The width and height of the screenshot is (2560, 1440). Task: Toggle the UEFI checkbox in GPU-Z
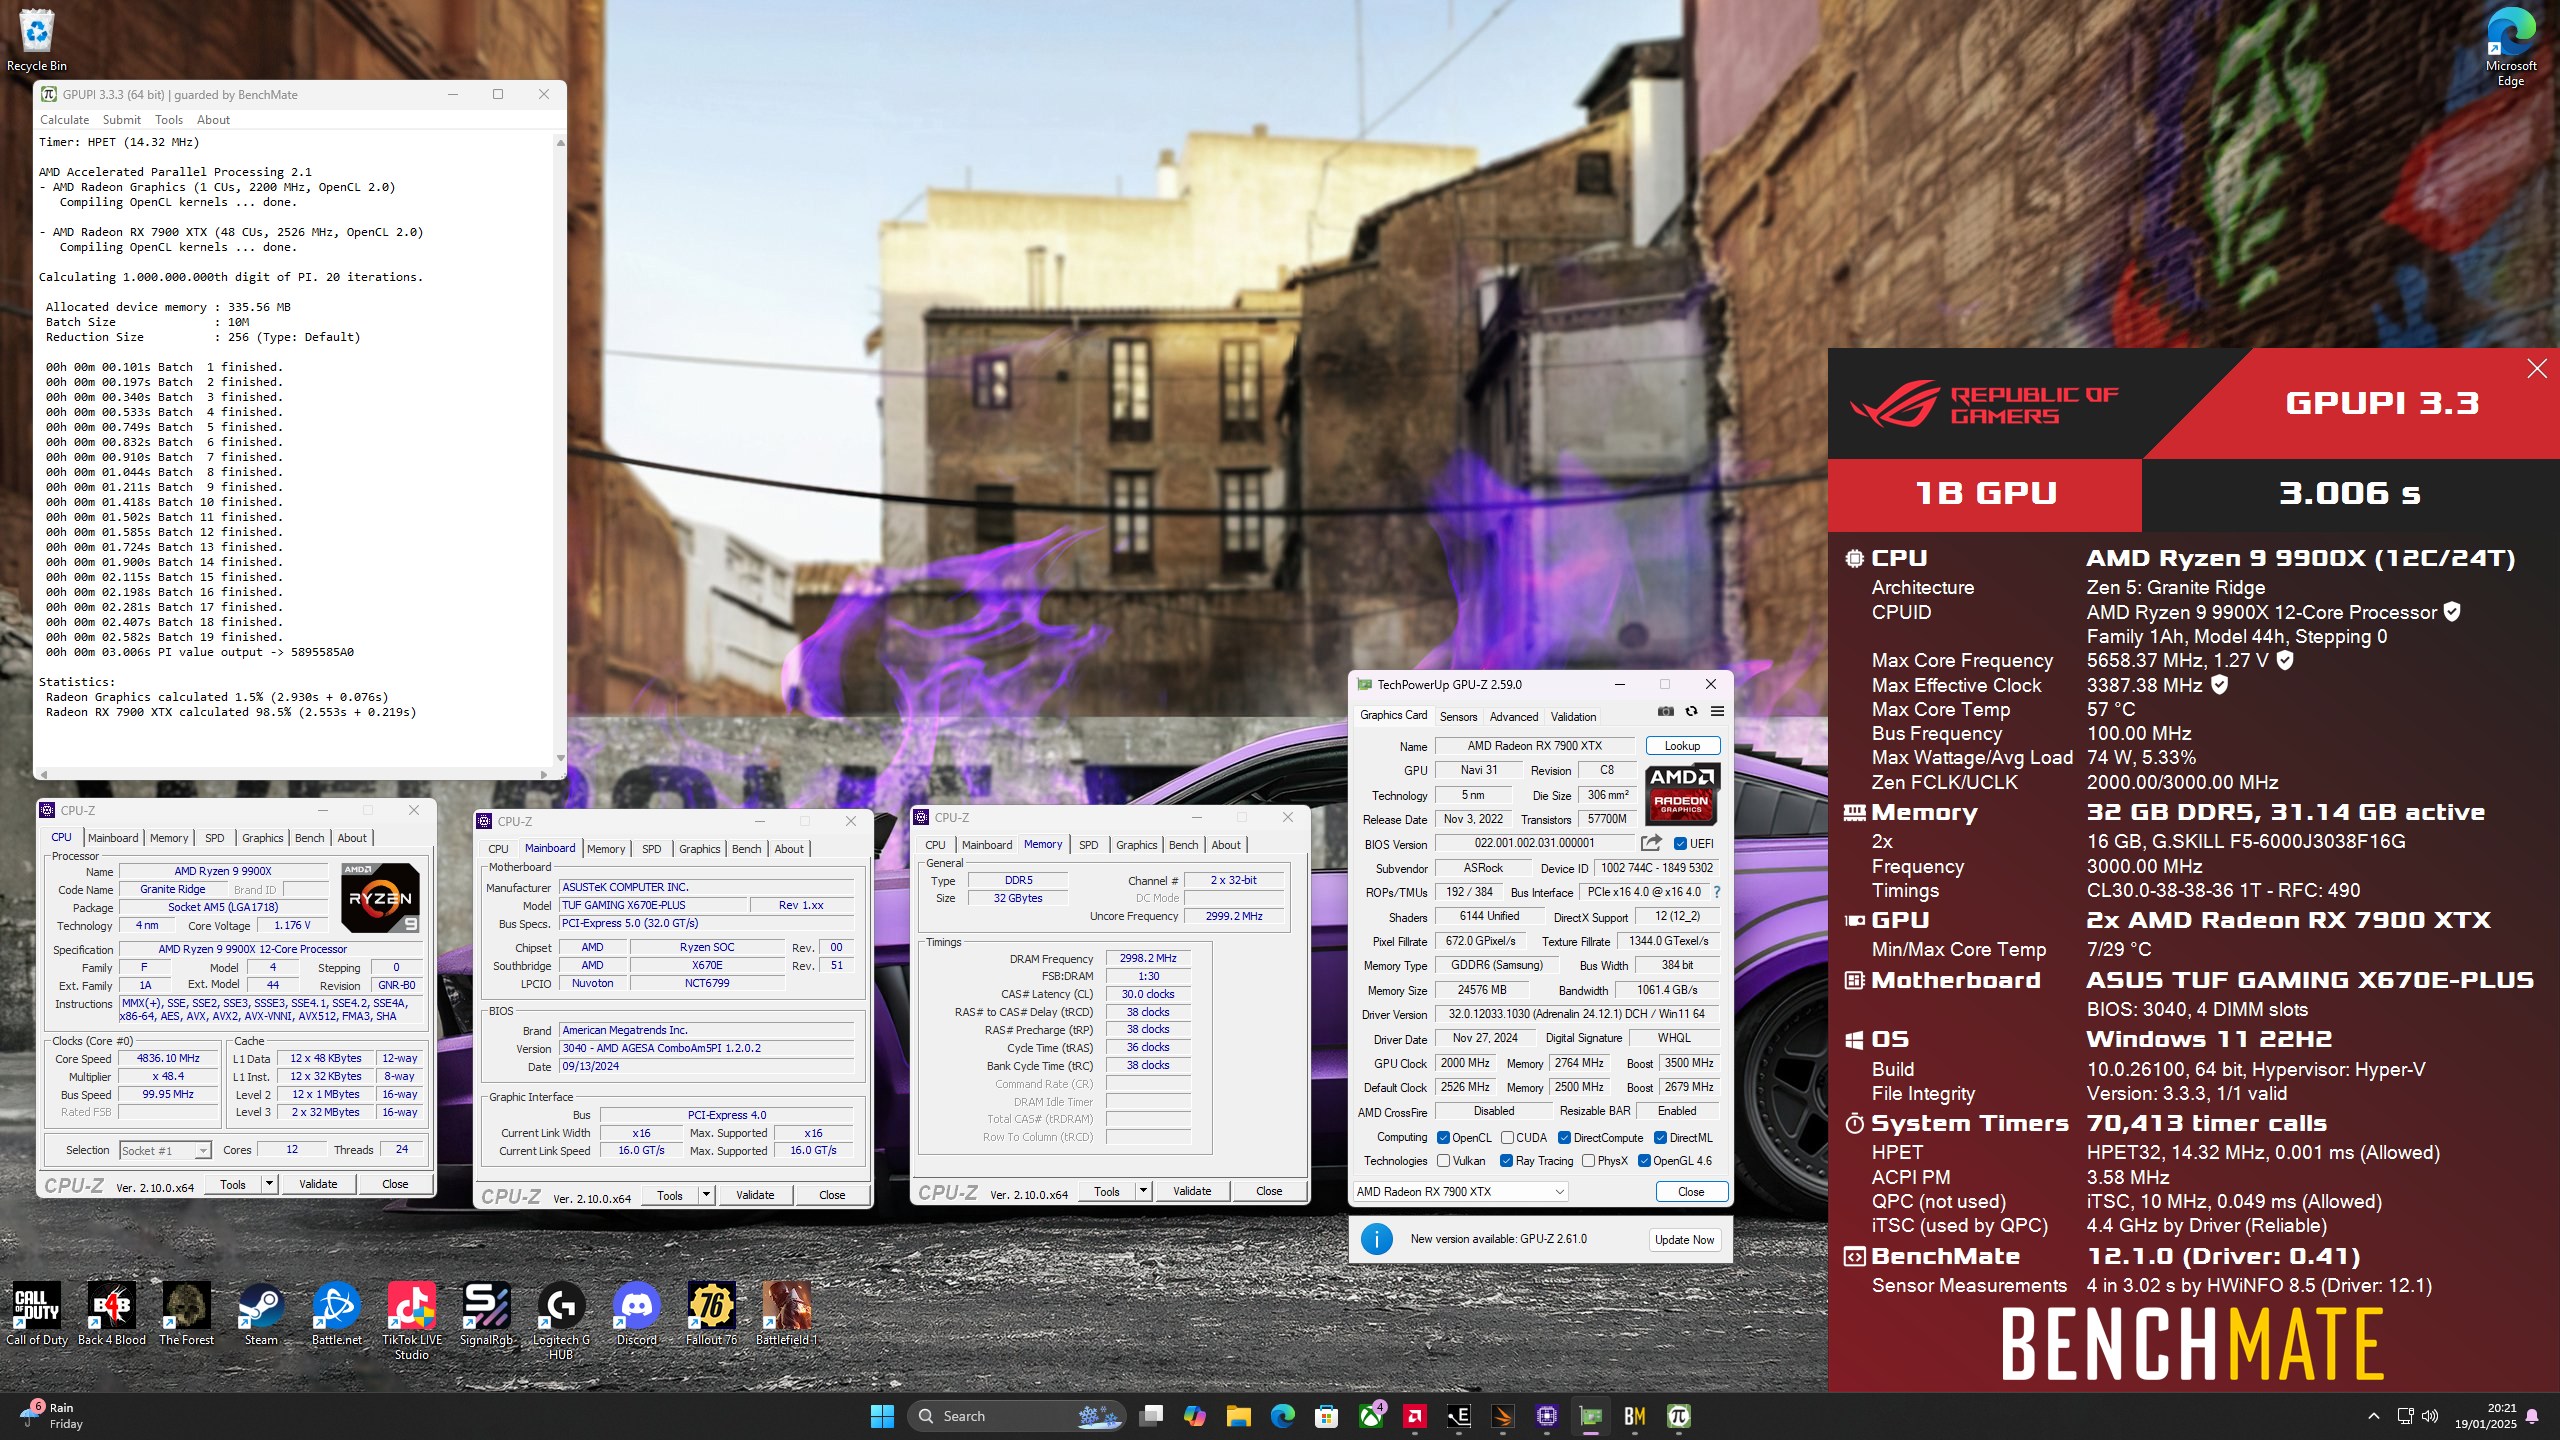click(1680, 844)
